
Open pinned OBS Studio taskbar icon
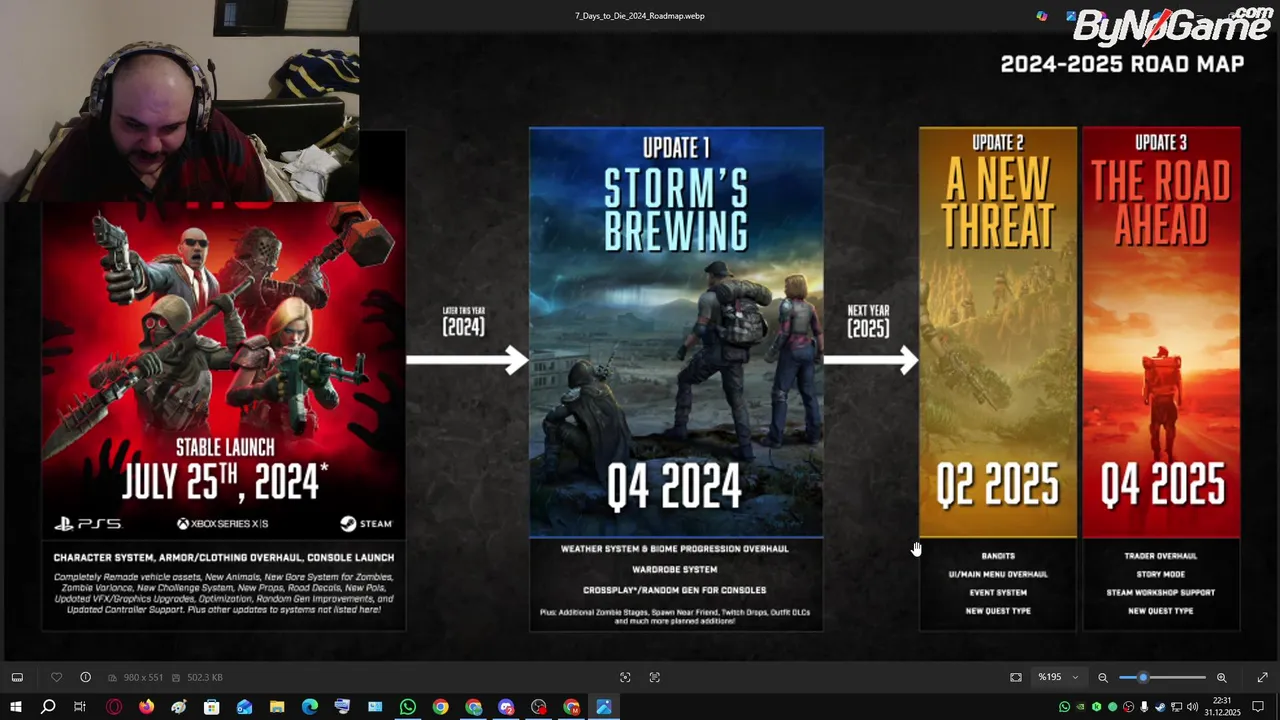tap(539, 707)
